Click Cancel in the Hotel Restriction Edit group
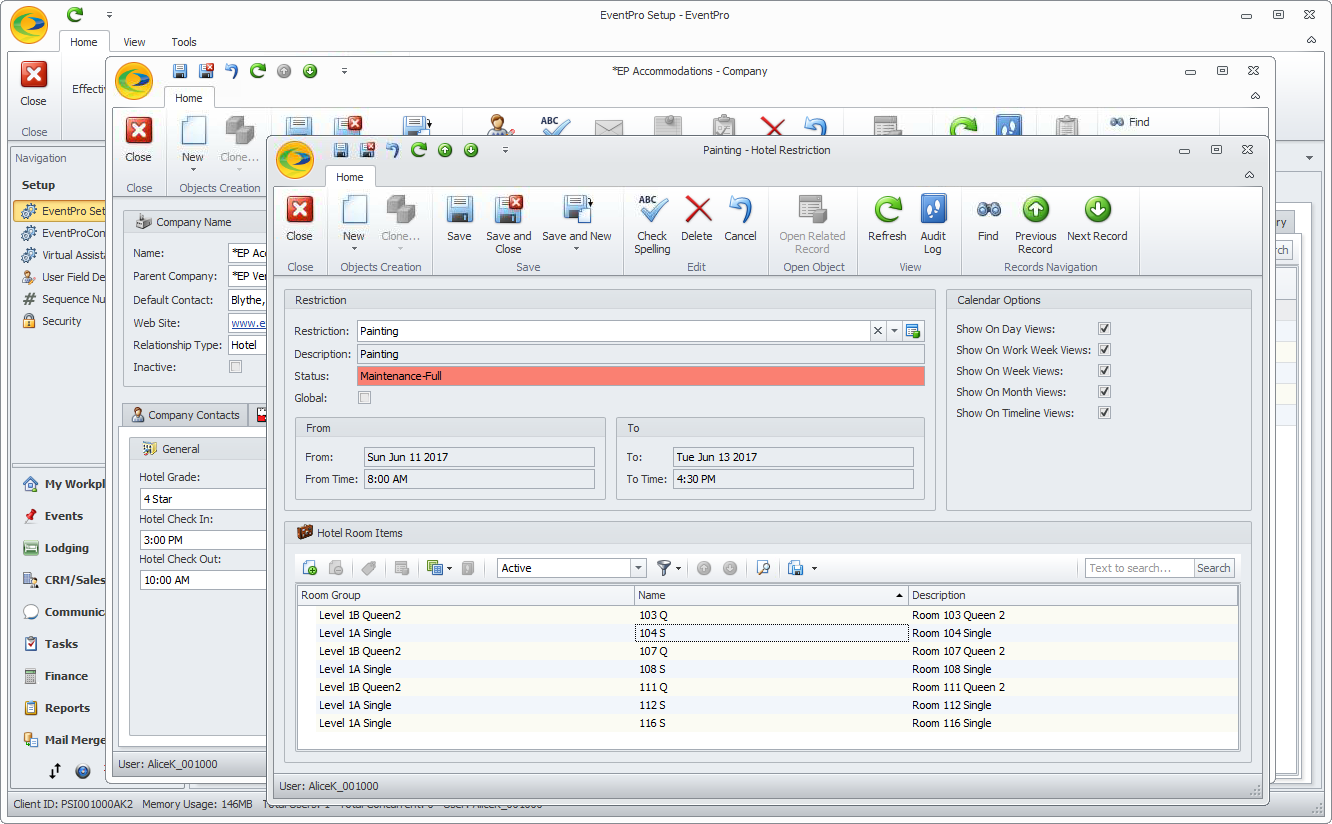This screenshot has width=1332, height=824. [740, 219]
